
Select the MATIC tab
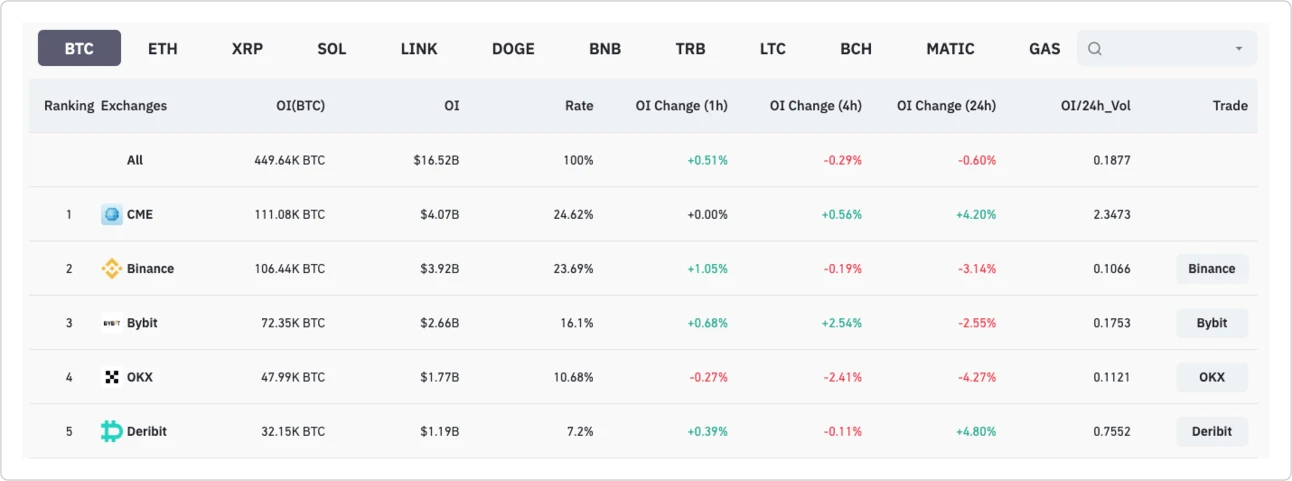point(950,48)
